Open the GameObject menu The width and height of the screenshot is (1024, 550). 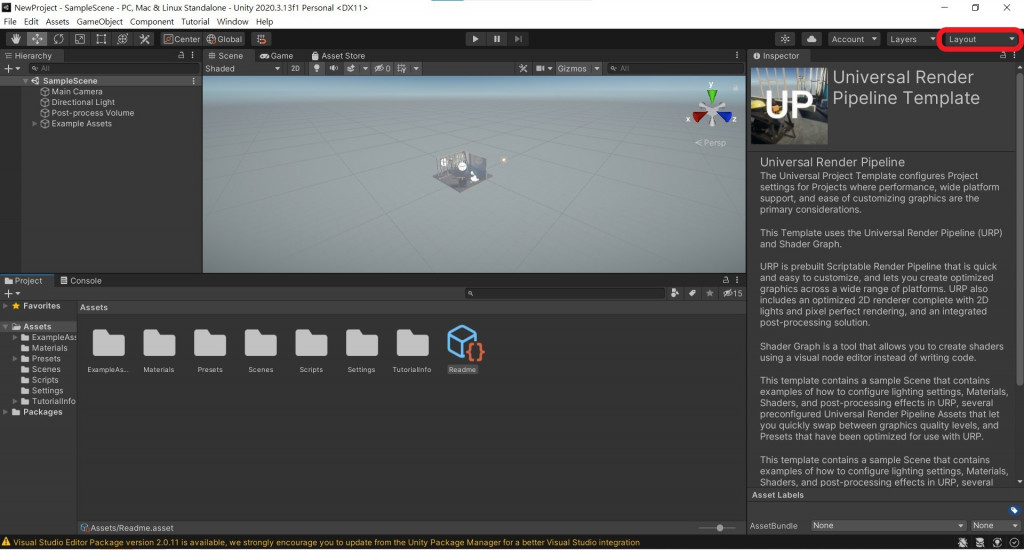(99, 22)
